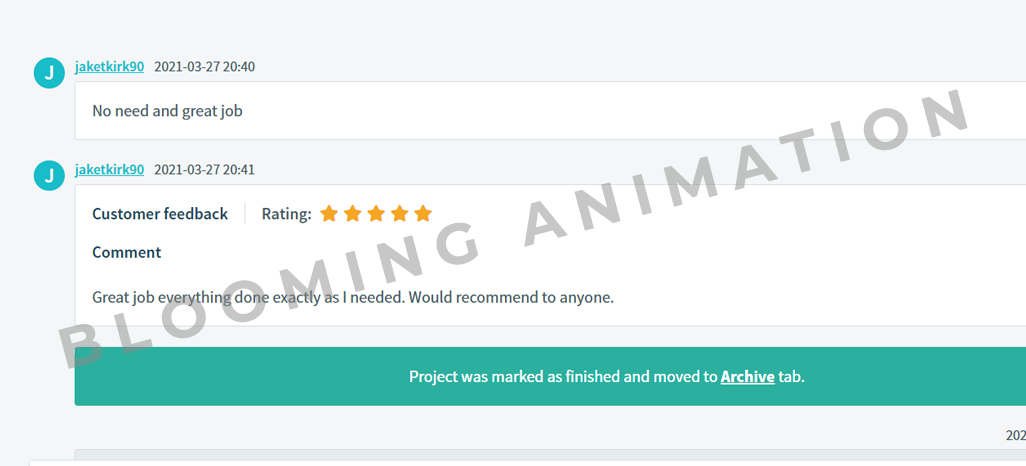The width and height of the screenshot is (1026, 466).
Task: Click the 2021-03-27 20:40 timestamp
Action: 204,67
